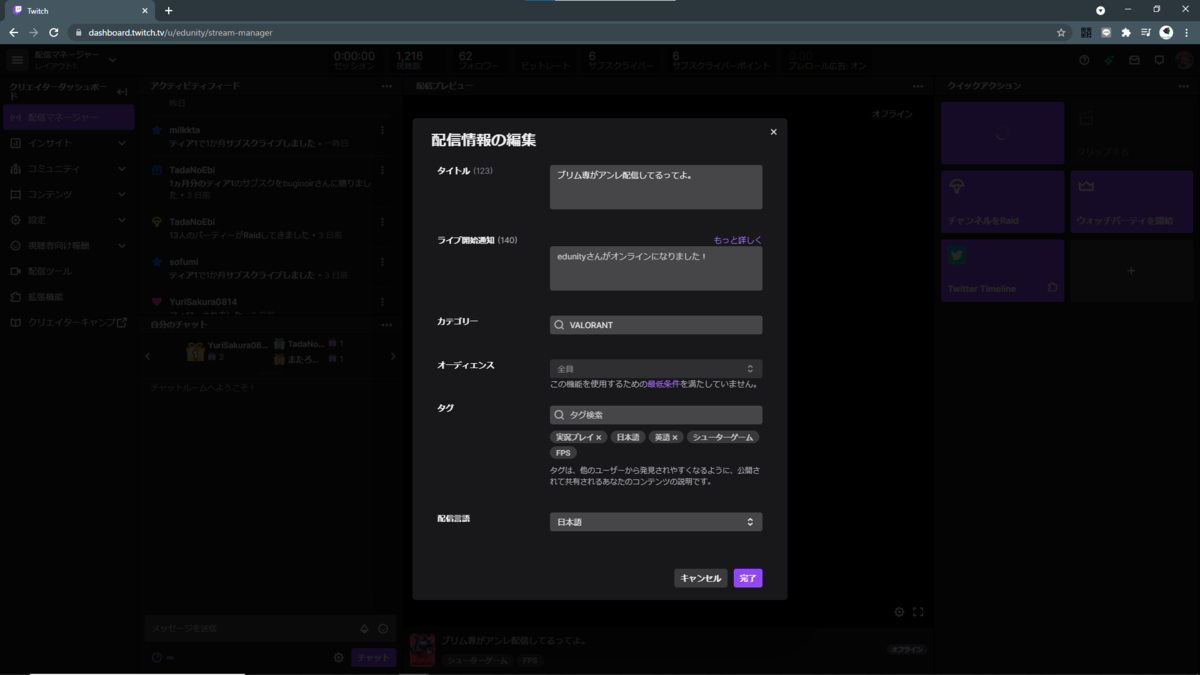Image resolution: width=1200 pixels, height=675 pixels.
Task: Reload the page
Action: [x=54, y=32]
